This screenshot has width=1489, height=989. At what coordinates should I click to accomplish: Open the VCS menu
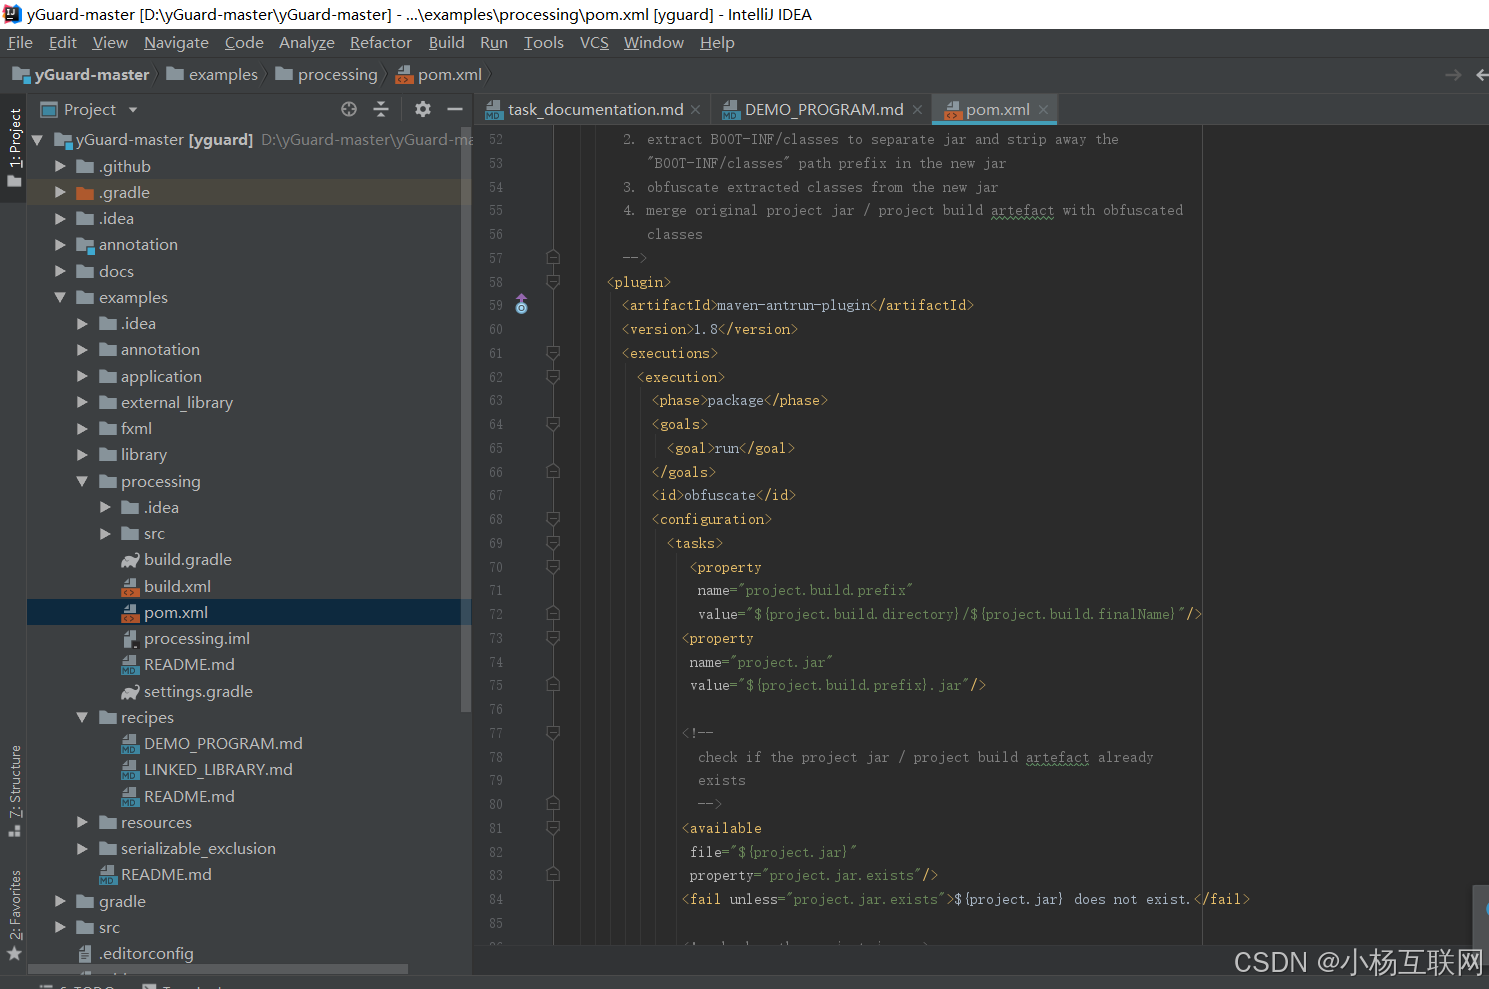(594, 43)
